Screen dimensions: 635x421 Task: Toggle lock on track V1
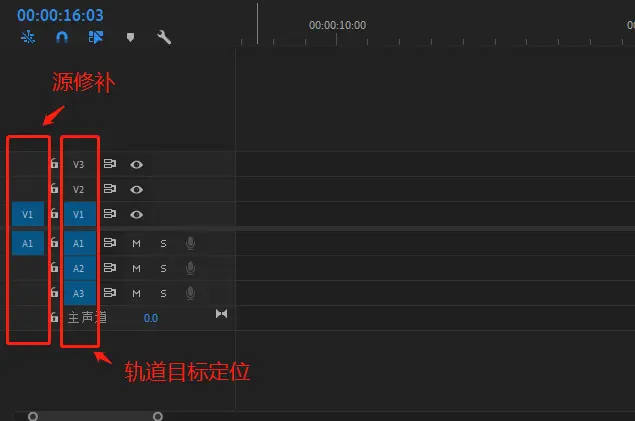tap(54, 213)
